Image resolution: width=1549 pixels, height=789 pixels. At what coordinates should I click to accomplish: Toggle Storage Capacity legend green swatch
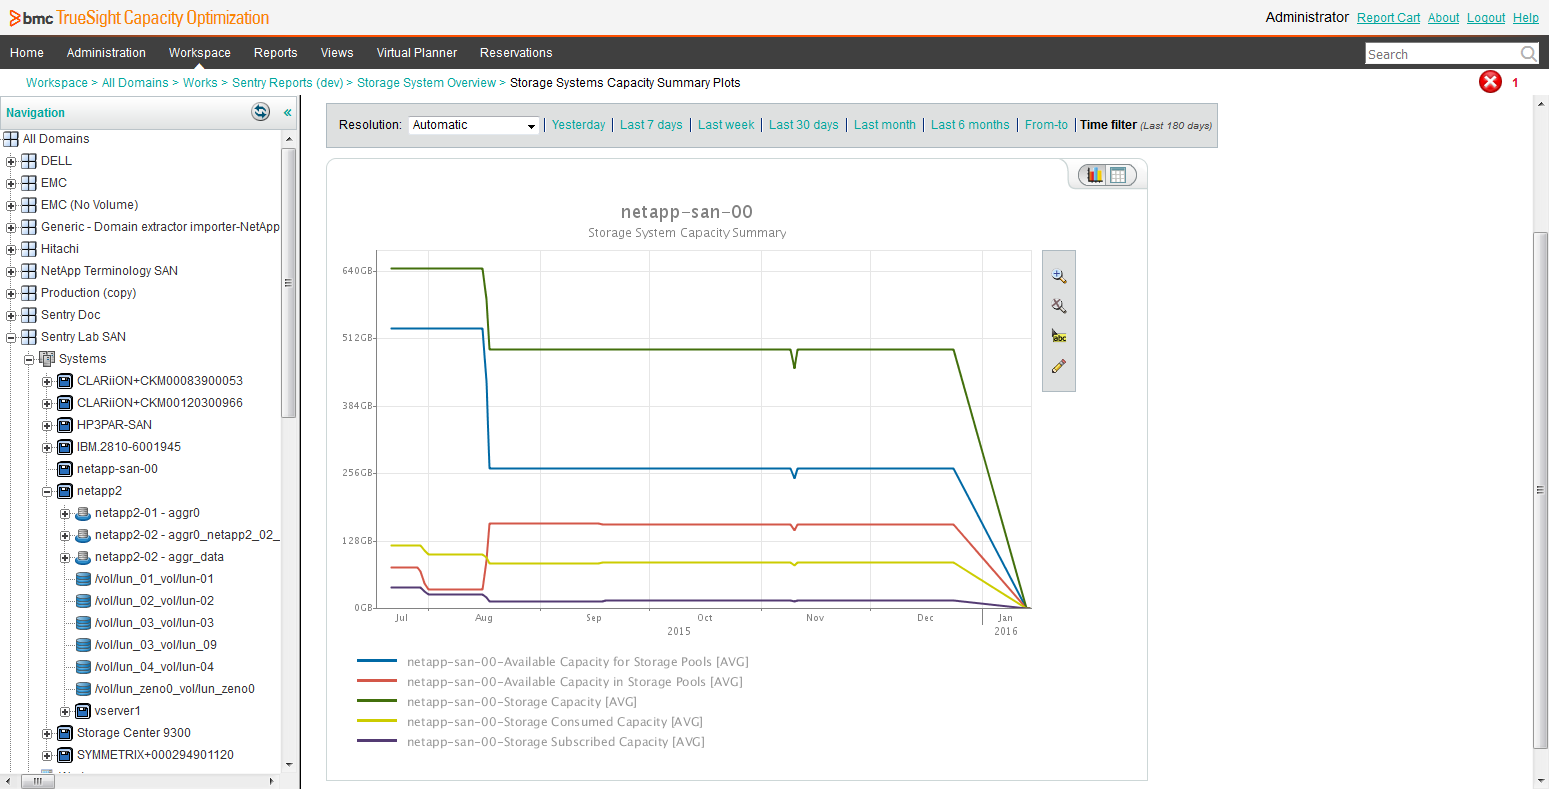tap(377, 702)
